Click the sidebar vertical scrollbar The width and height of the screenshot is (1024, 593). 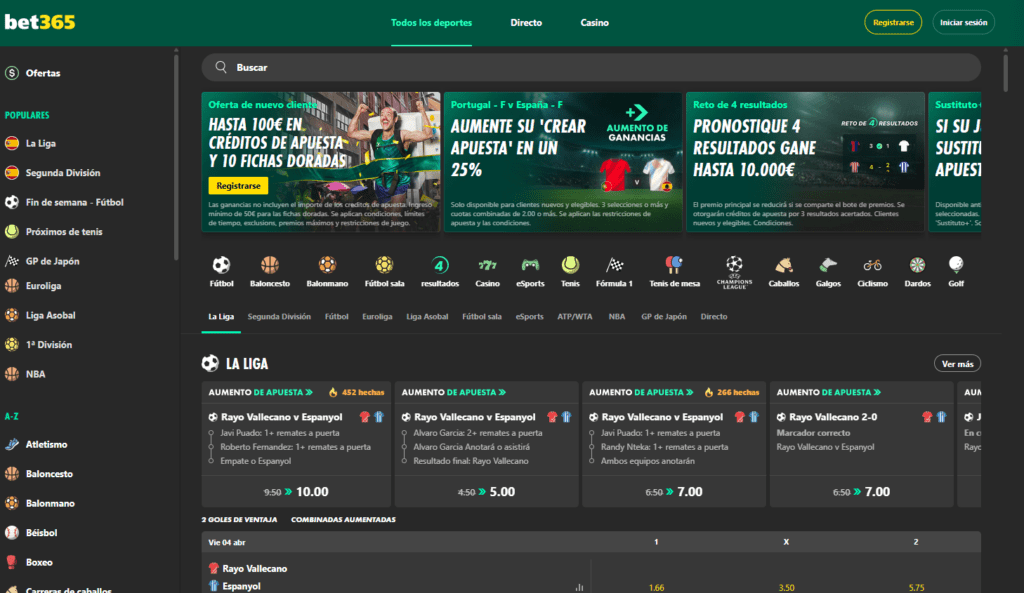[x=176, y=157]
